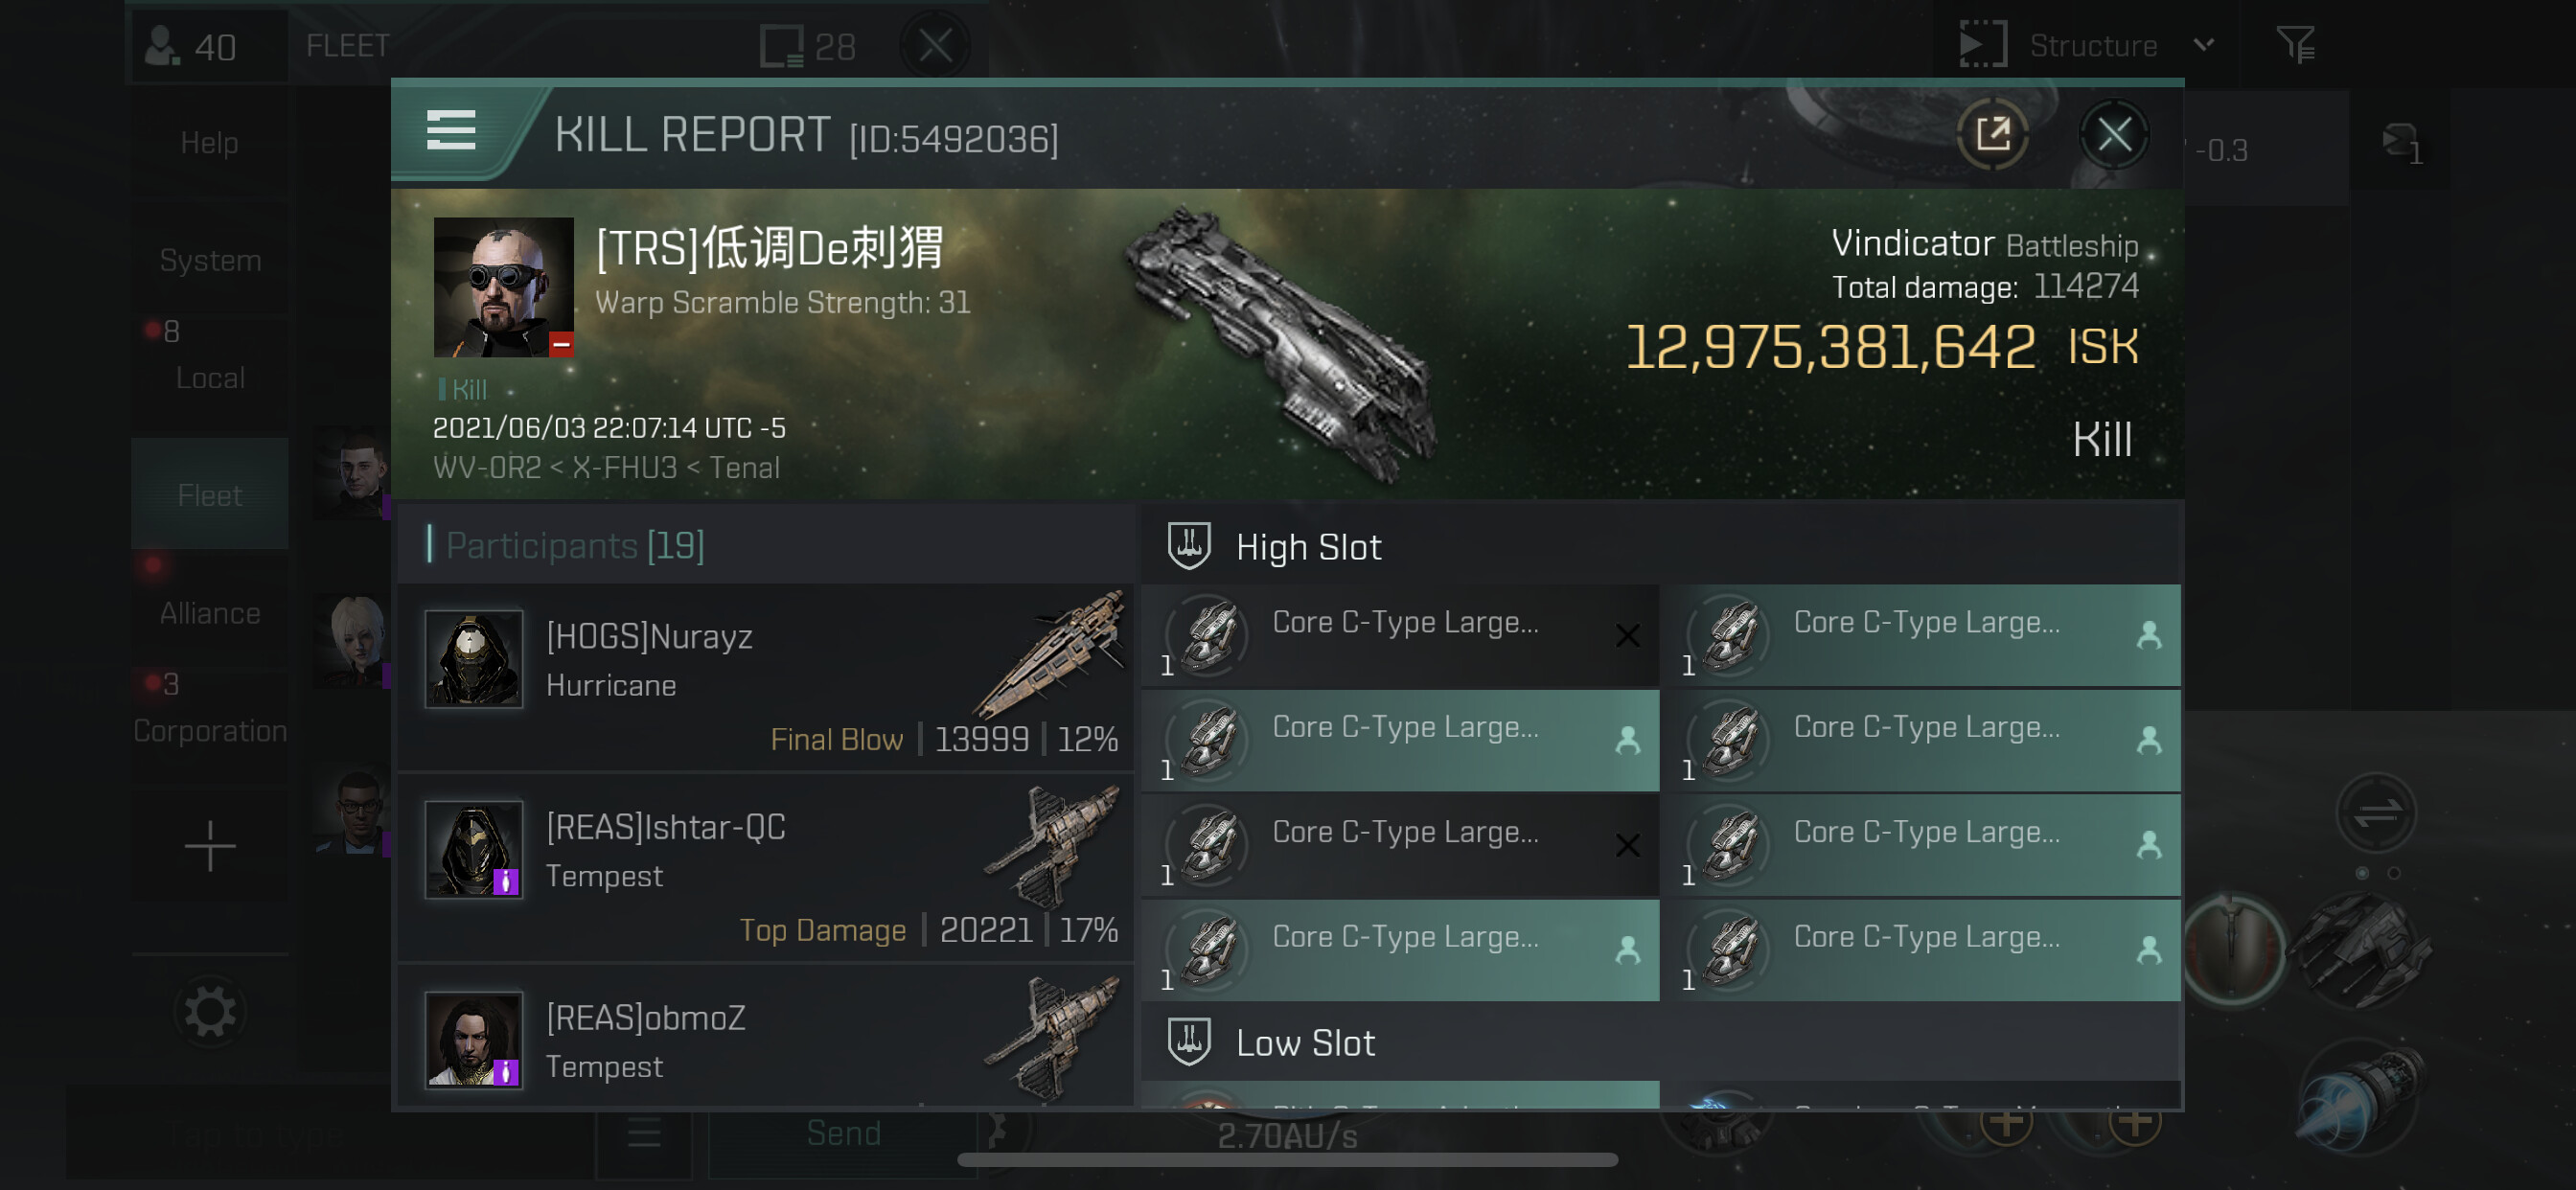Tap the Vindicator ship image
Screen dimensions: 2576x1190
[x=1280, y=345]
